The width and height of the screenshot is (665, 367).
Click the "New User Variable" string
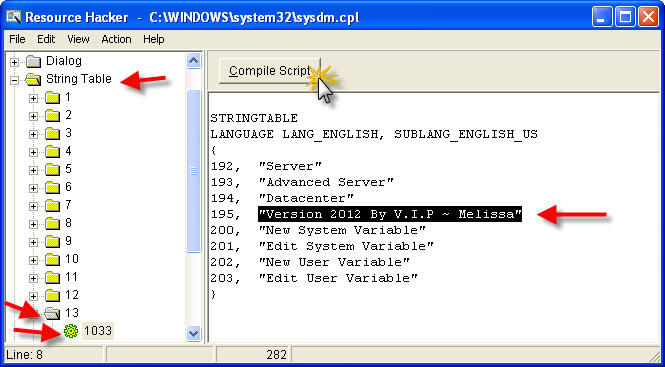[334, 263]
